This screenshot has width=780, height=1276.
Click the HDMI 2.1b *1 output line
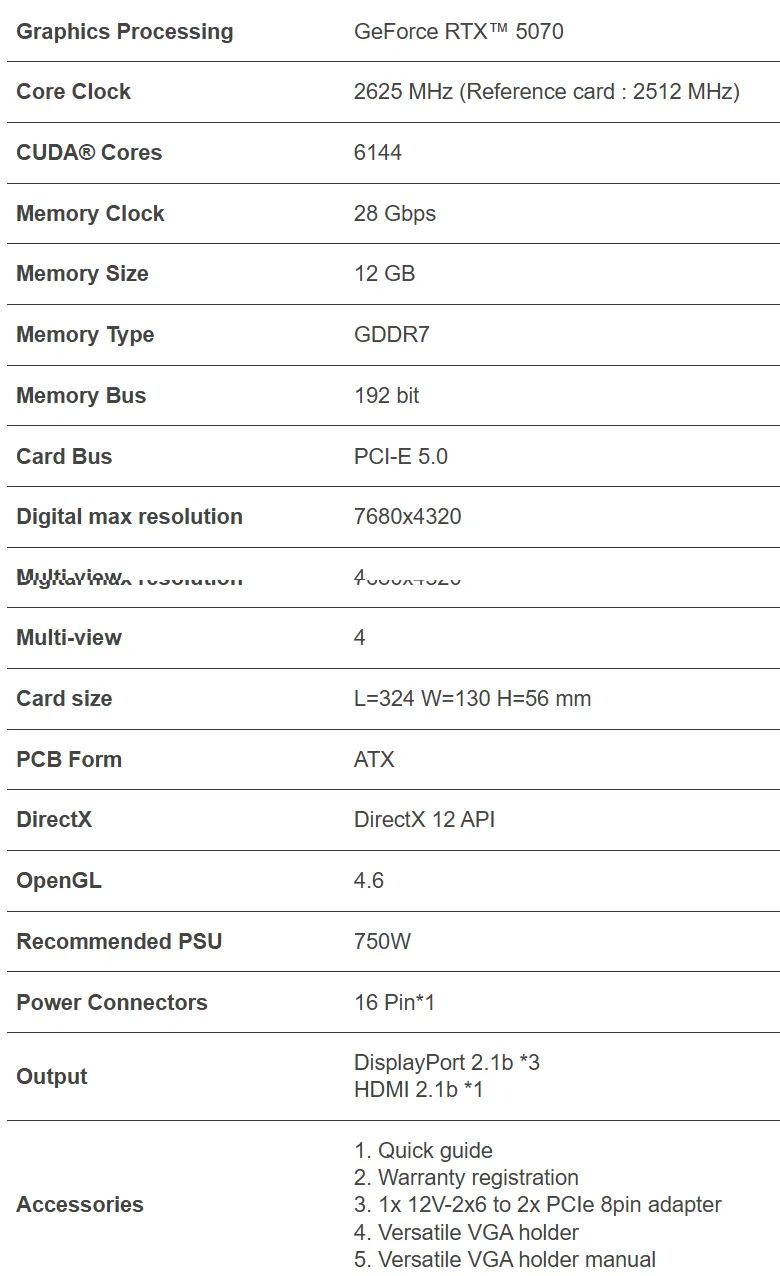point(419,1089)
